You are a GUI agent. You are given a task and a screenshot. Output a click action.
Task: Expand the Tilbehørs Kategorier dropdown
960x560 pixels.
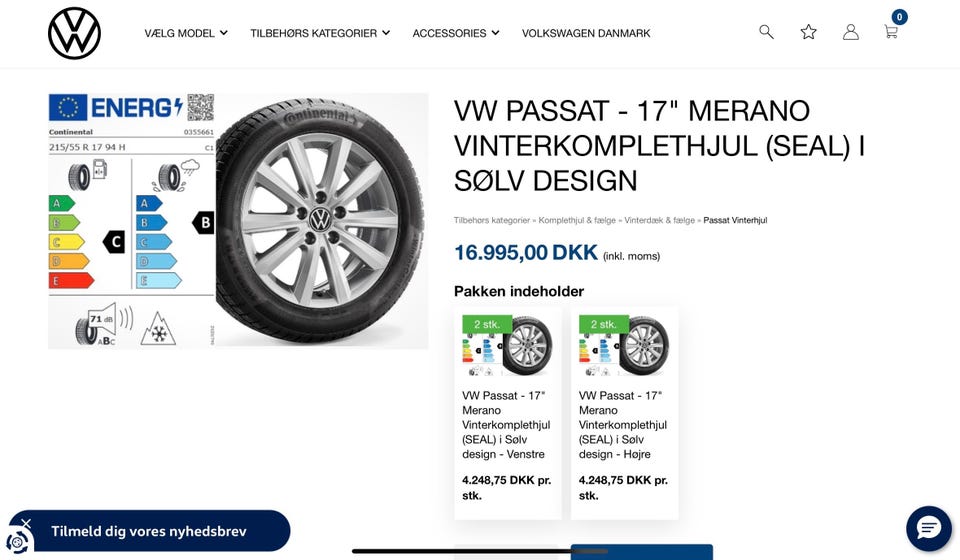320,33
